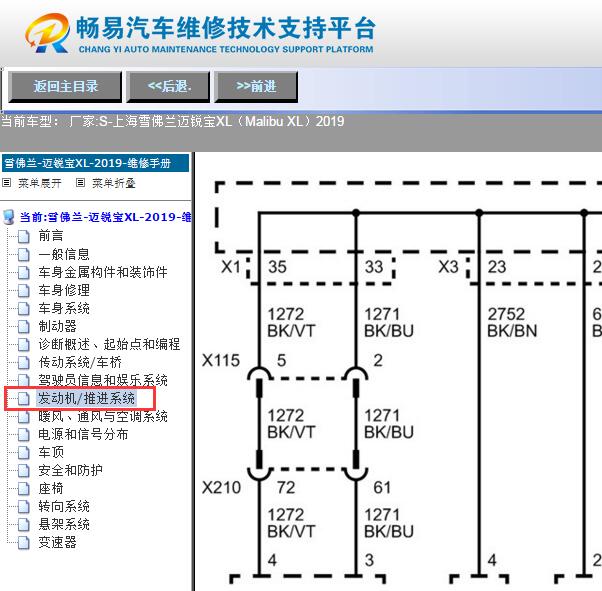Image resolution: width=602 pixels, height=591 pixels.
Task: Click page icon beside 安全和防护
Action: [24, 471]
